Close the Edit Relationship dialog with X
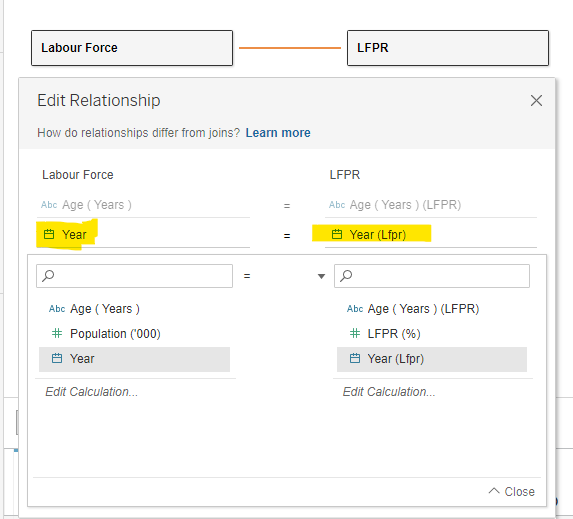573x519 pixels. [x=536, y=101]
